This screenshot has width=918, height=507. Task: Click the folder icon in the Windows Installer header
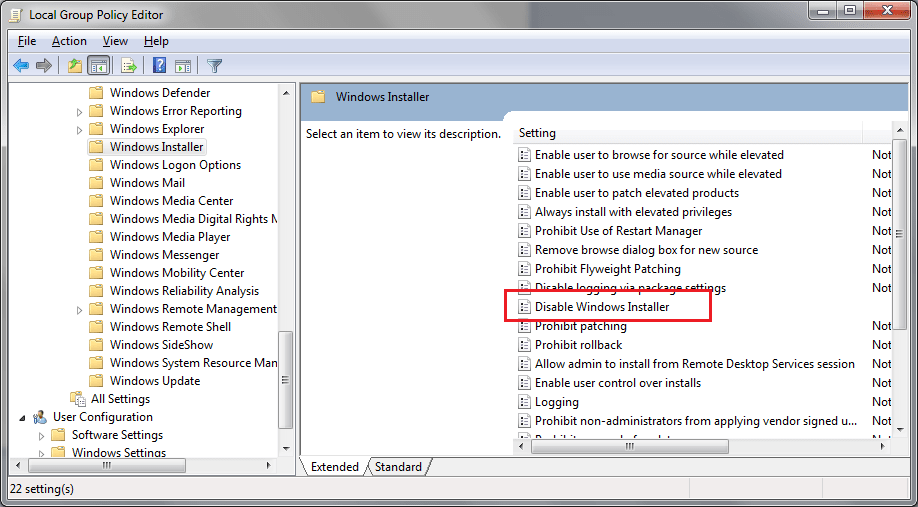318,97
